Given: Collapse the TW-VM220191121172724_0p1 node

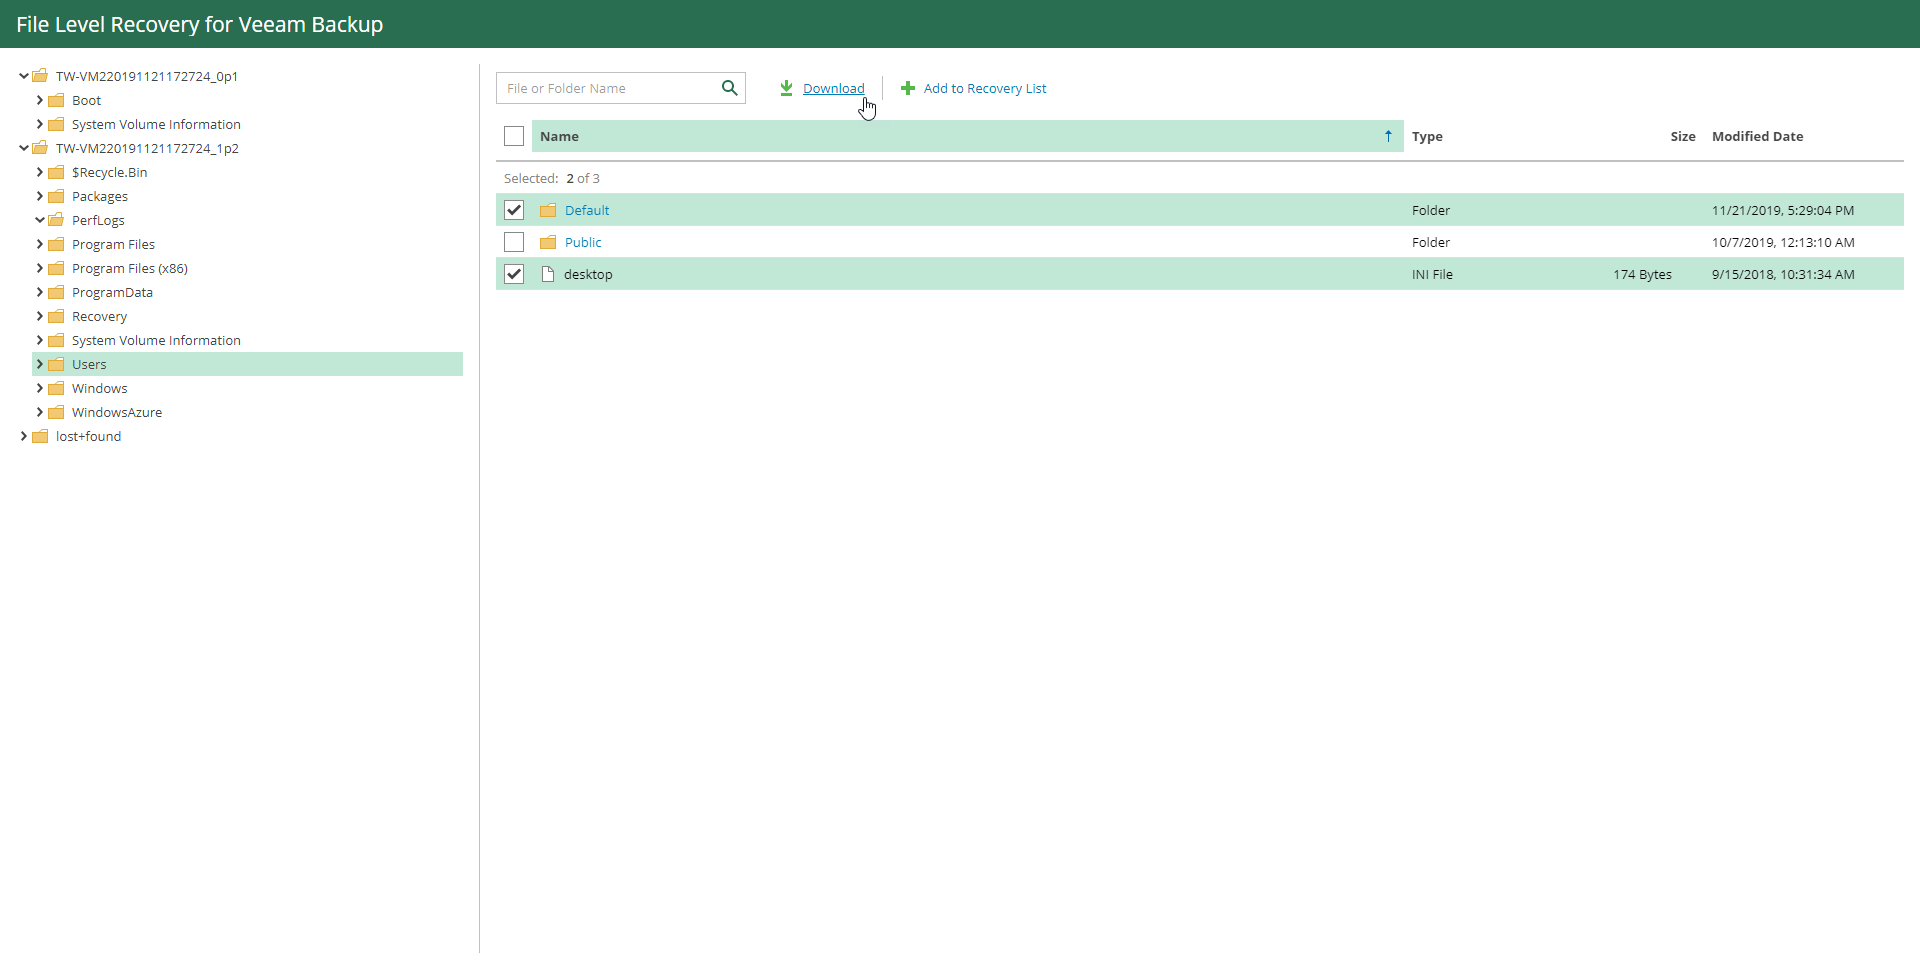Looking at the screenshot, I should (24, 76).
